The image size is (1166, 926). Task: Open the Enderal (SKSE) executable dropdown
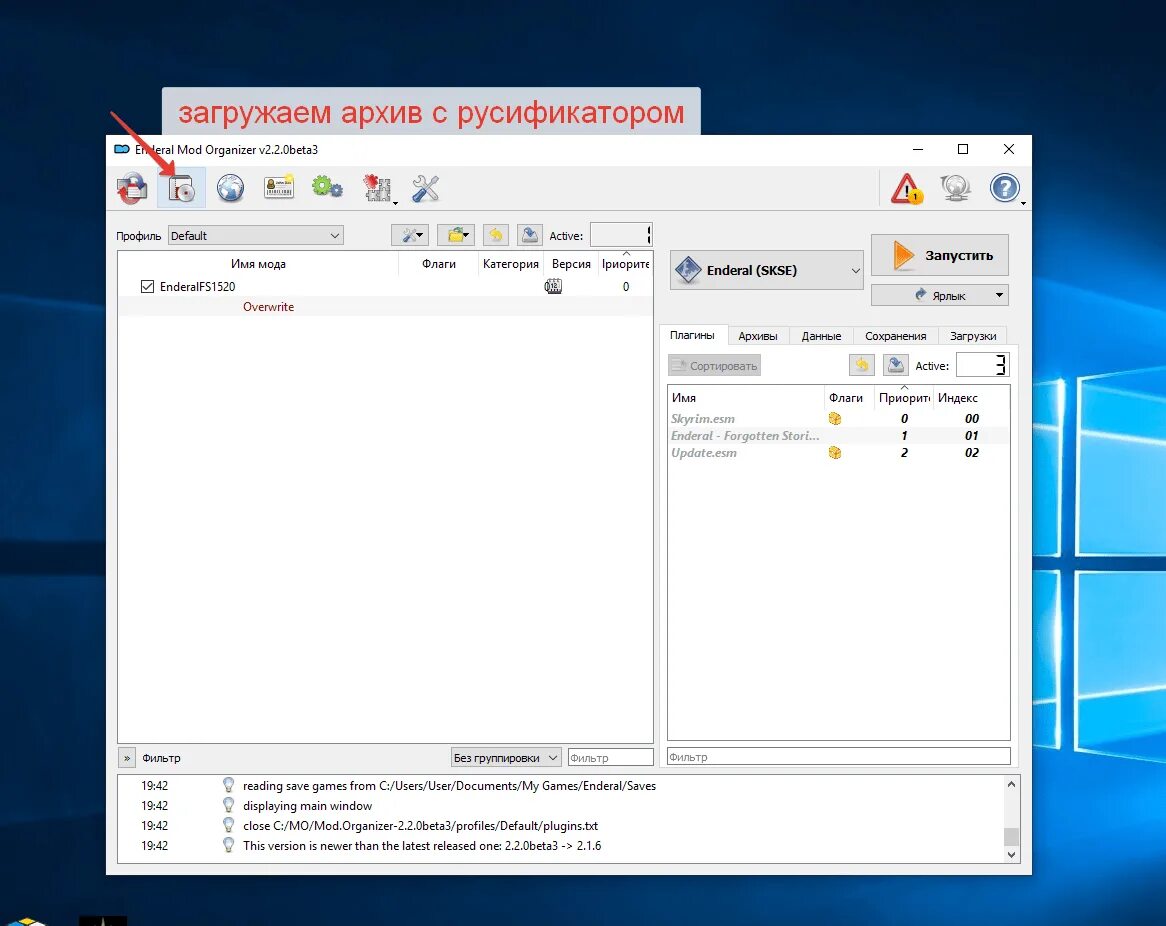[x=767, y=270]
